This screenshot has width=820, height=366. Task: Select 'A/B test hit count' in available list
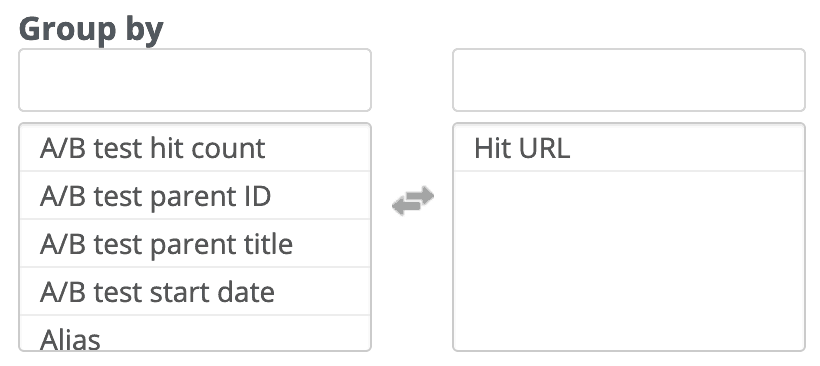(x=195, y=148)
